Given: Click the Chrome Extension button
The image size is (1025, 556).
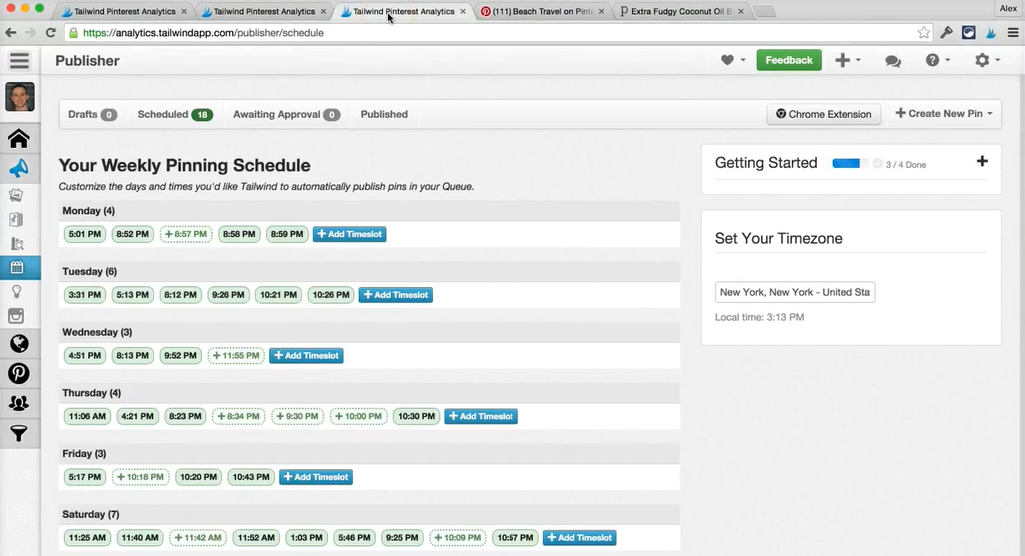Looking at the screenshot, I should 824,114.
